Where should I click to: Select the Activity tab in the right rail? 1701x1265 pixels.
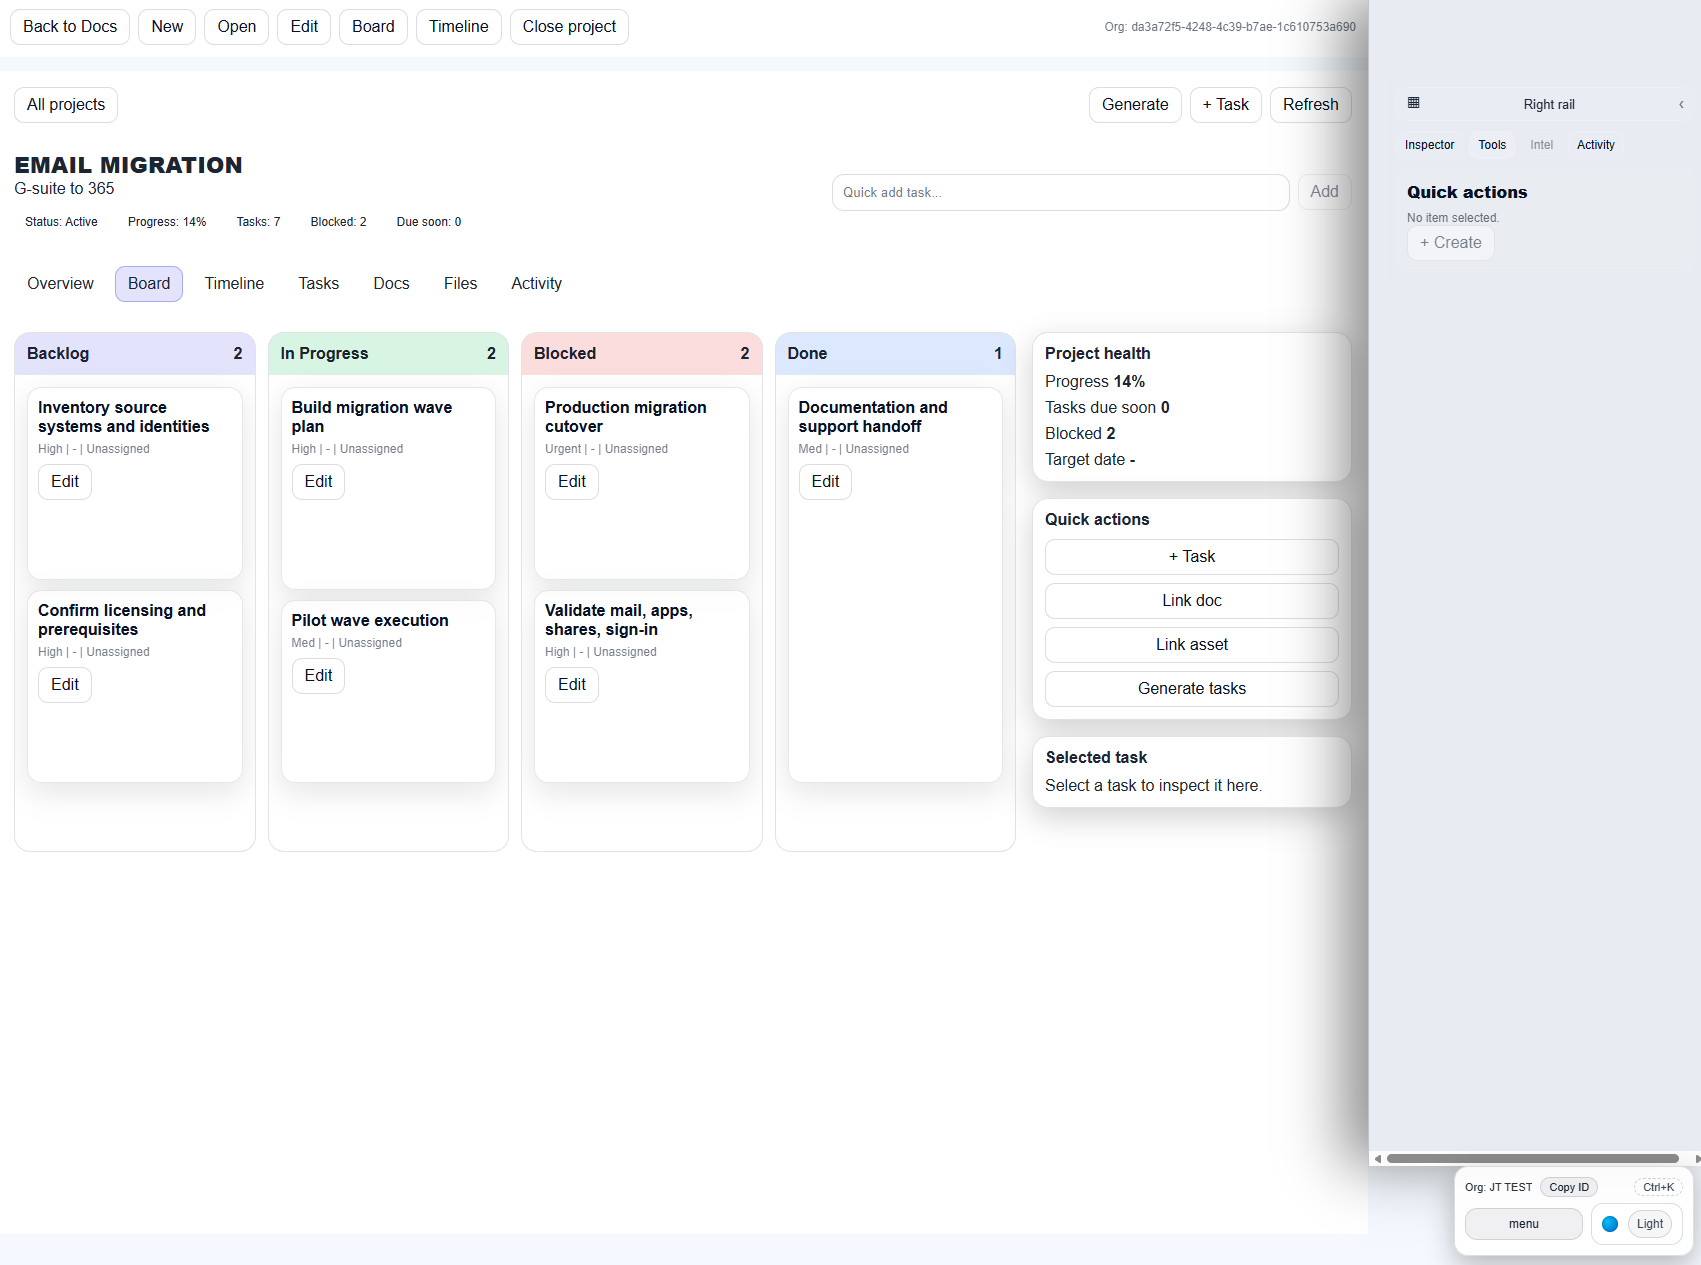[x=1595, y=145]
